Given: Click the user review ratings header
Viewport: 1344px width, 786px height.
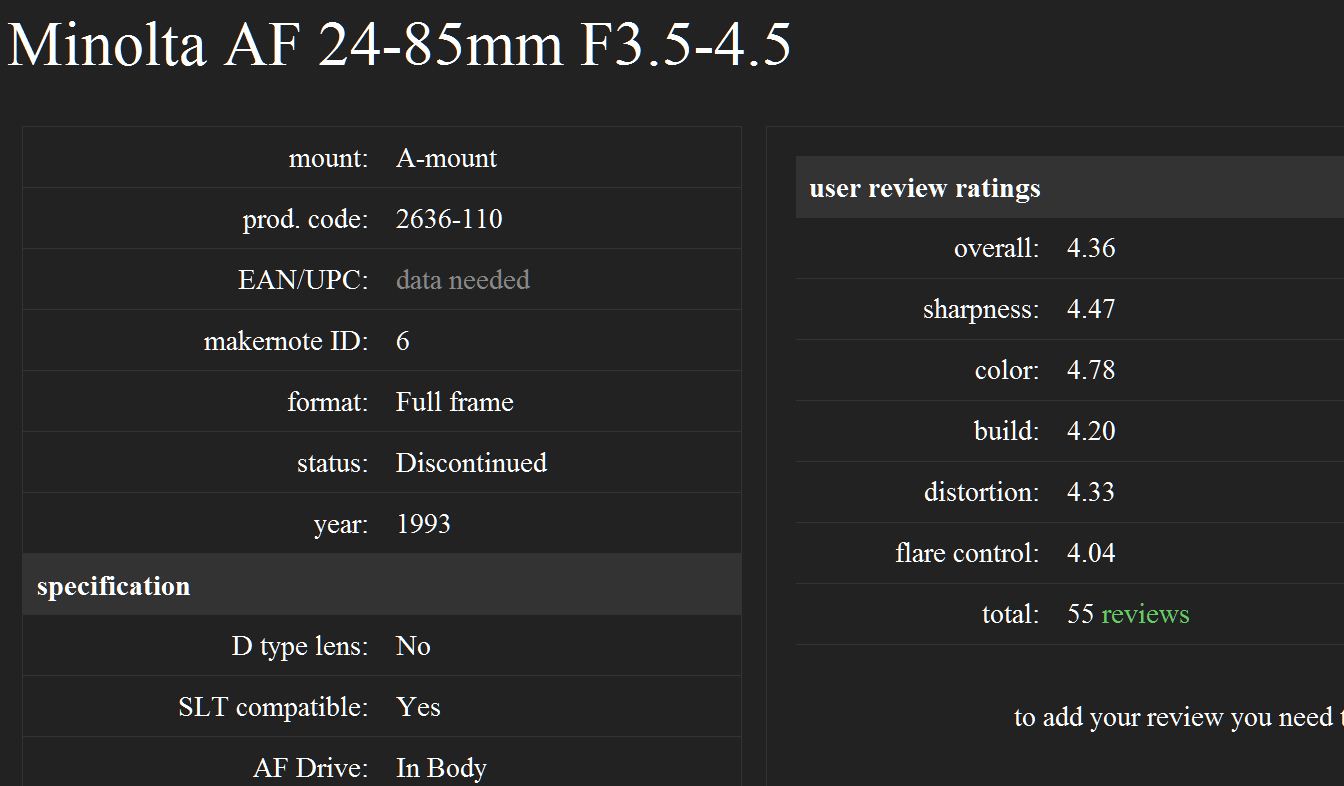Looking at the screenshot, I should click(925, 188).
